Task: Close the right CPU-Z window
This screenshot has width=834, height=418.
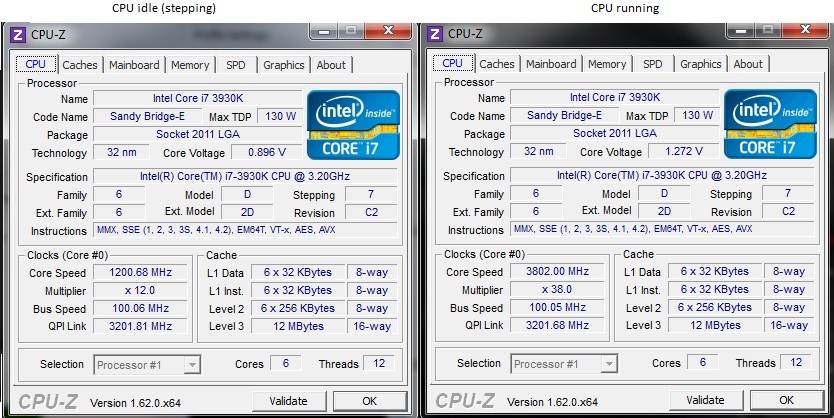Action: click(805, 30)
